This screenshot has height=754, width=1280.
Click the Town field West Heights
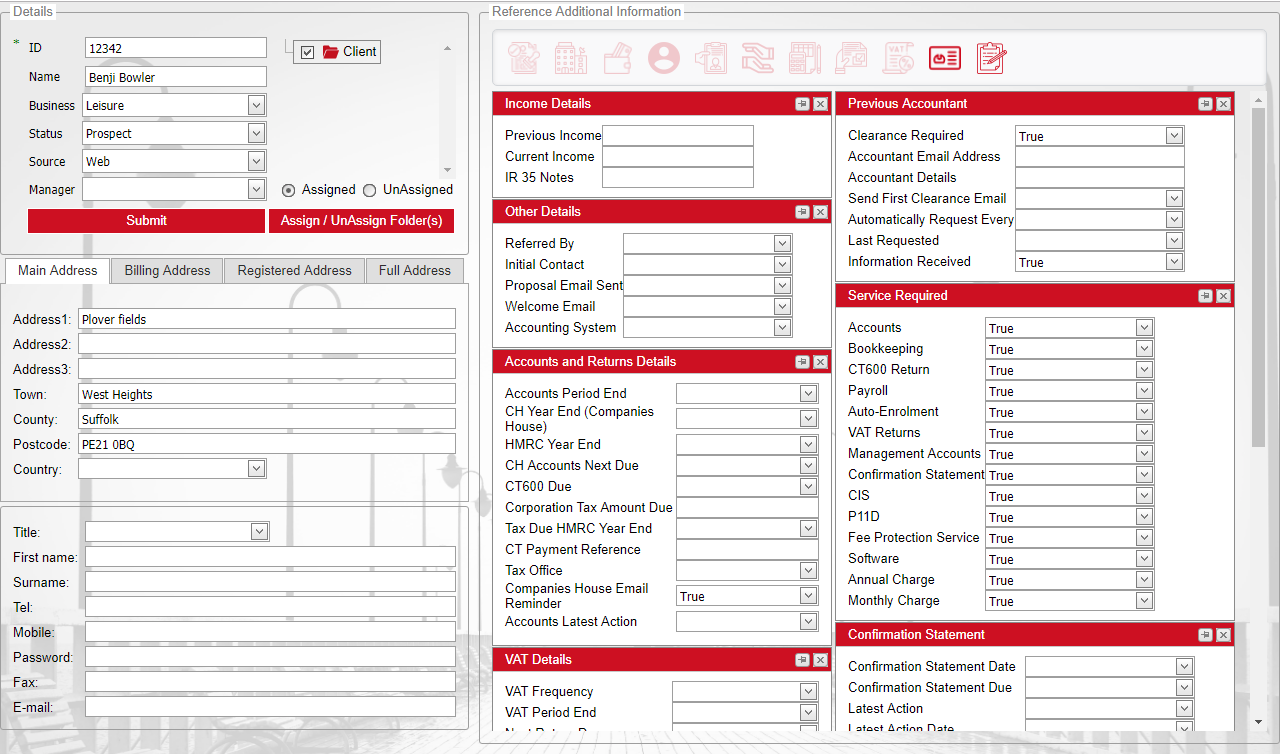click(x=267, y=394)
